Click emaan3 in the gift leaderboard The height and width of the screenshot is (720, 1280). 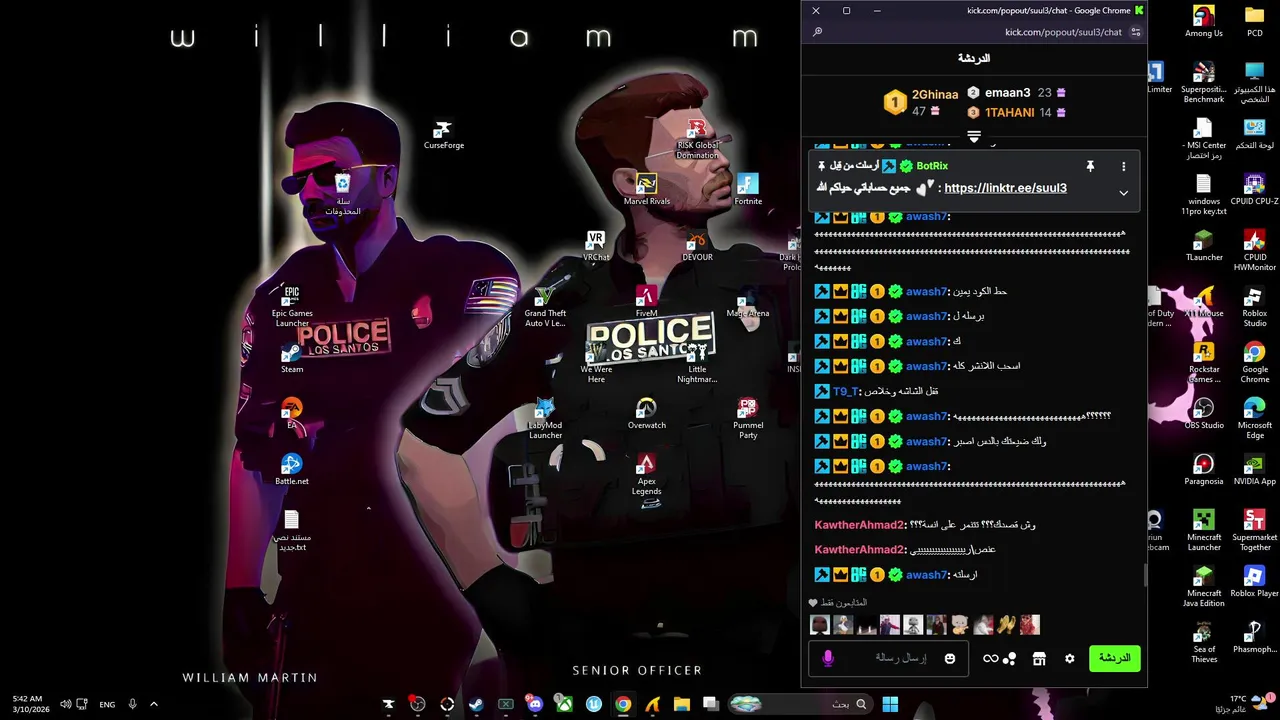1007,93
